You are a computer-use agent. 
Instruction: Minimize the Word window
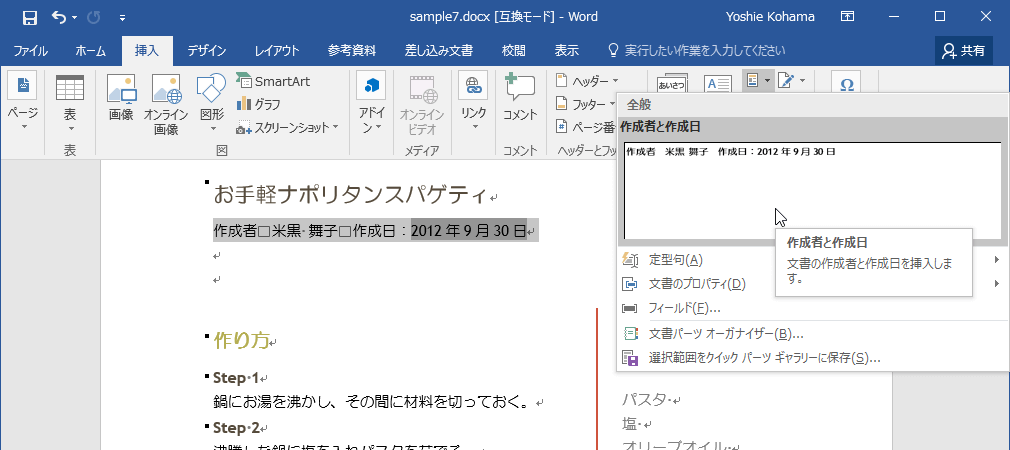(x=895, y=17)
